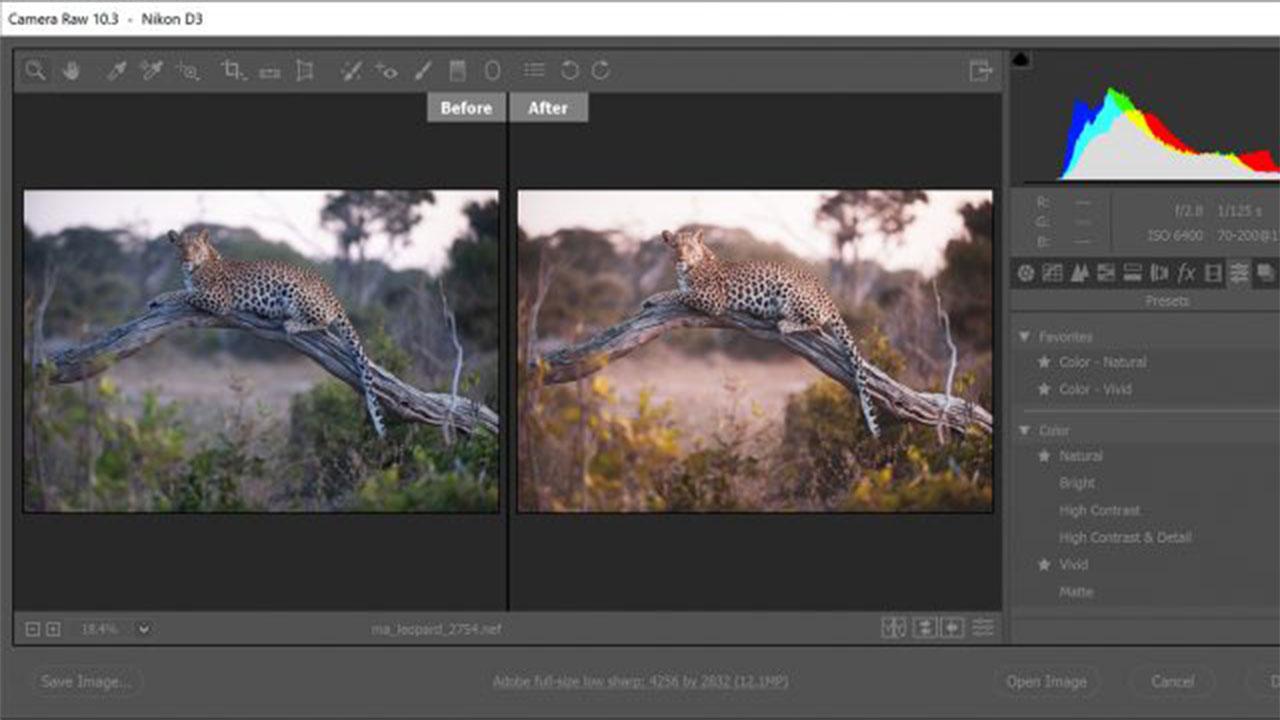Open workflow options link for Adobe full-size

pyautogui.click(x=640, y=682)
